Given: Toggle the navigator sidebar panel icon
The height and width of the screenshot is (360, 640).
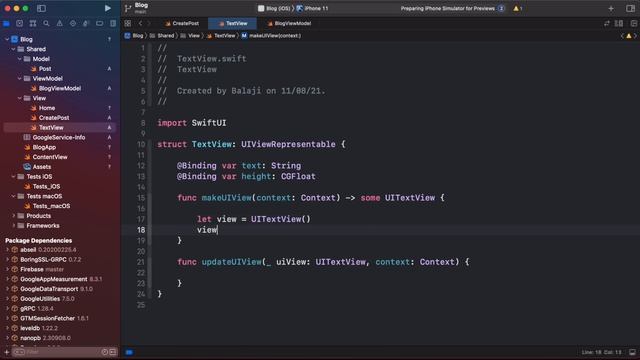Looking at the screenshot, I should tap(41, 8).
